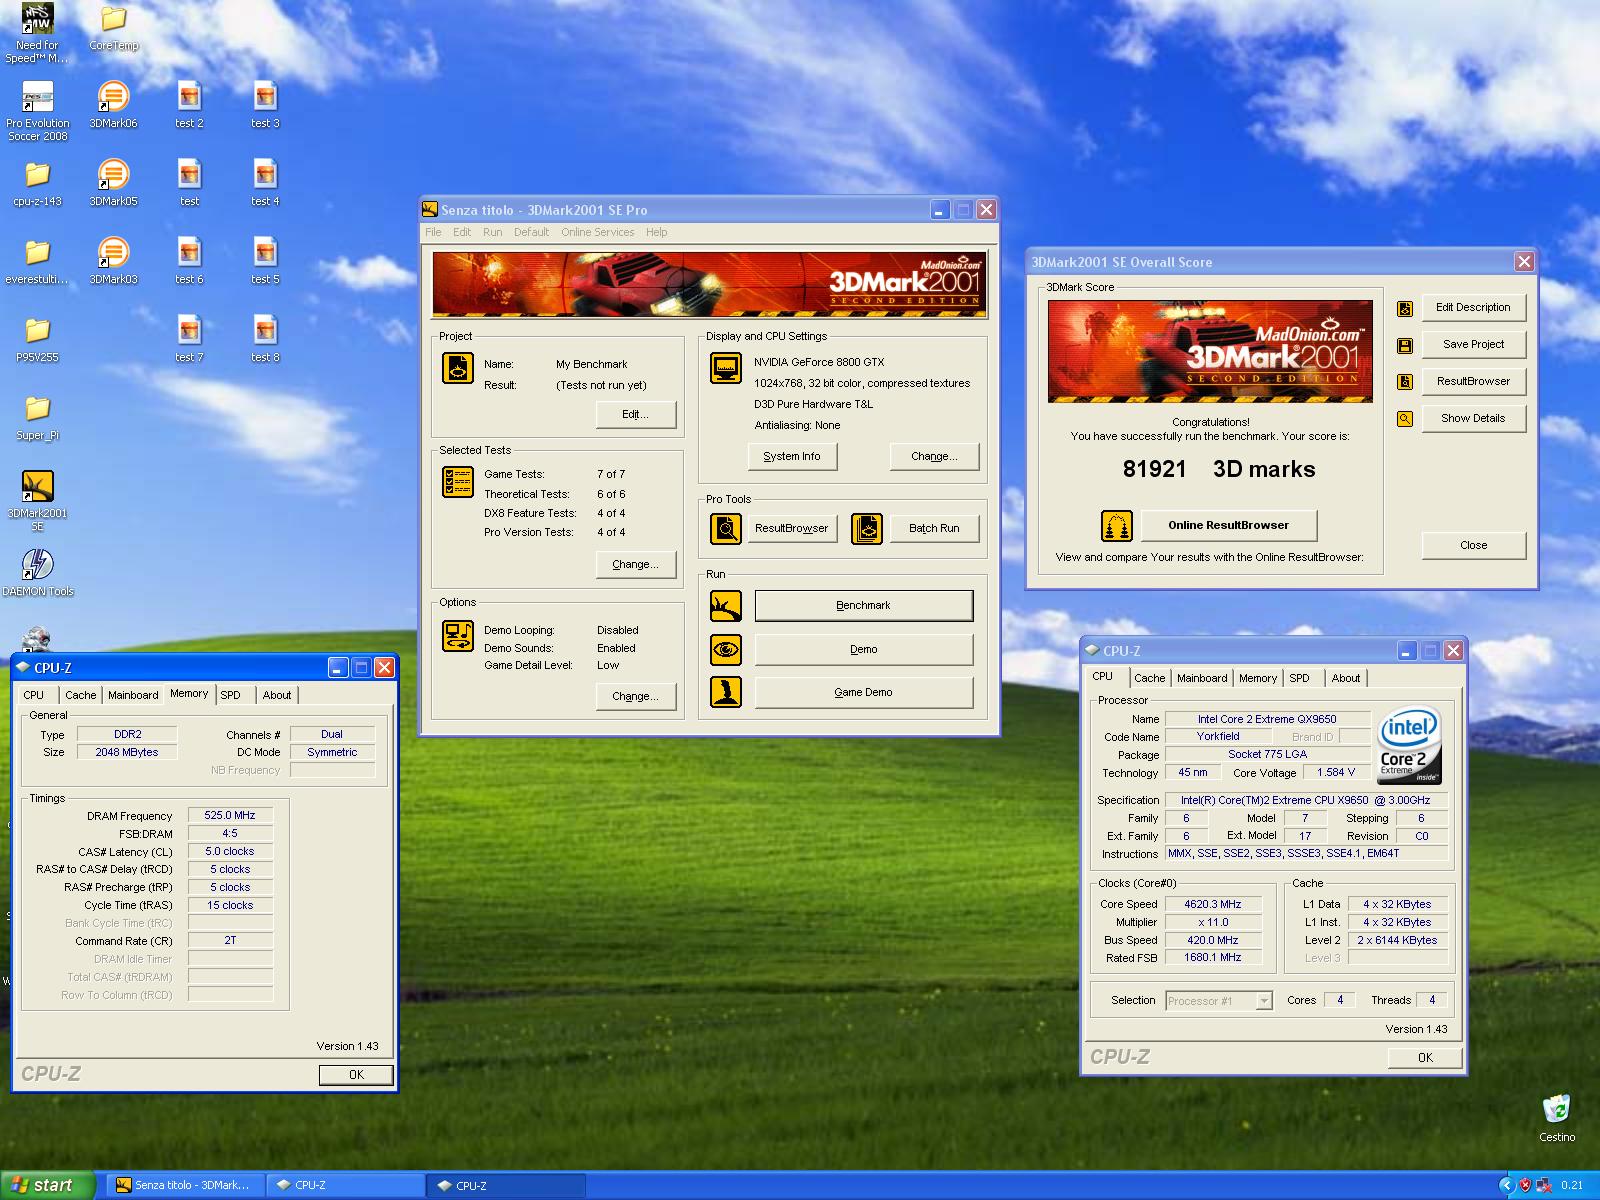The image size is (1600, 1200).
Task: Click the Intel Core 2 Extreme logo
Action: (x=1409, y=746)
